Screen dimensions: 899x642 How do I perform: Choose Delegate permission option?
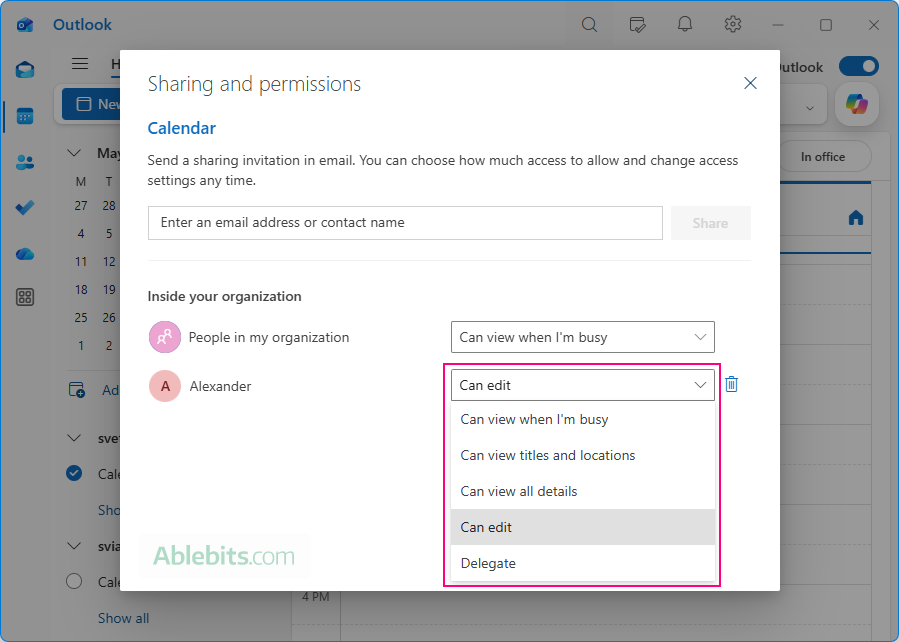pyautogui.click(x=583, y=563)
